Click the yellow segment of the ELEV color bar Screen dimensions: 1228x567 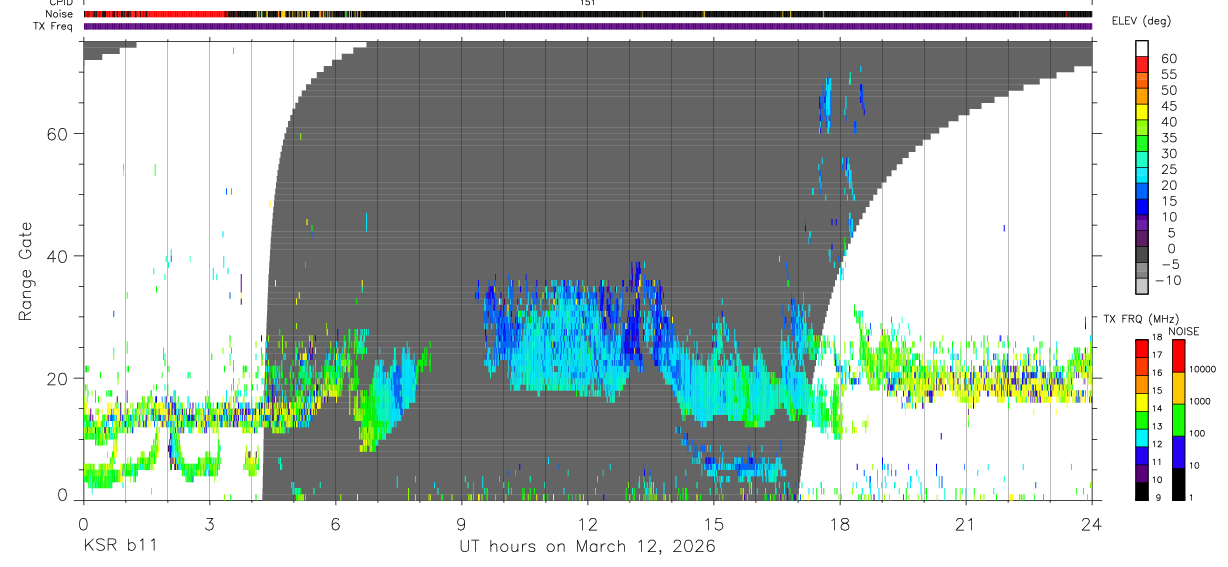pos(1142,112)
